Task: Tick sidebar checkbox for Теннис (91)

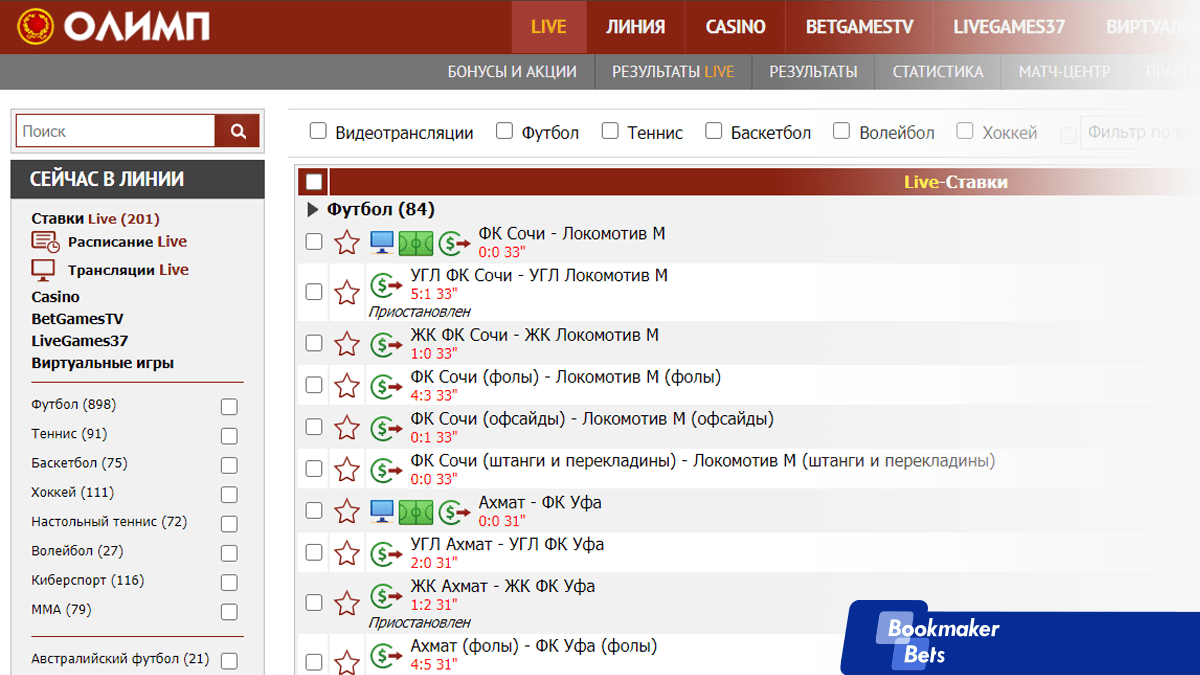Action: click(229, 436)
